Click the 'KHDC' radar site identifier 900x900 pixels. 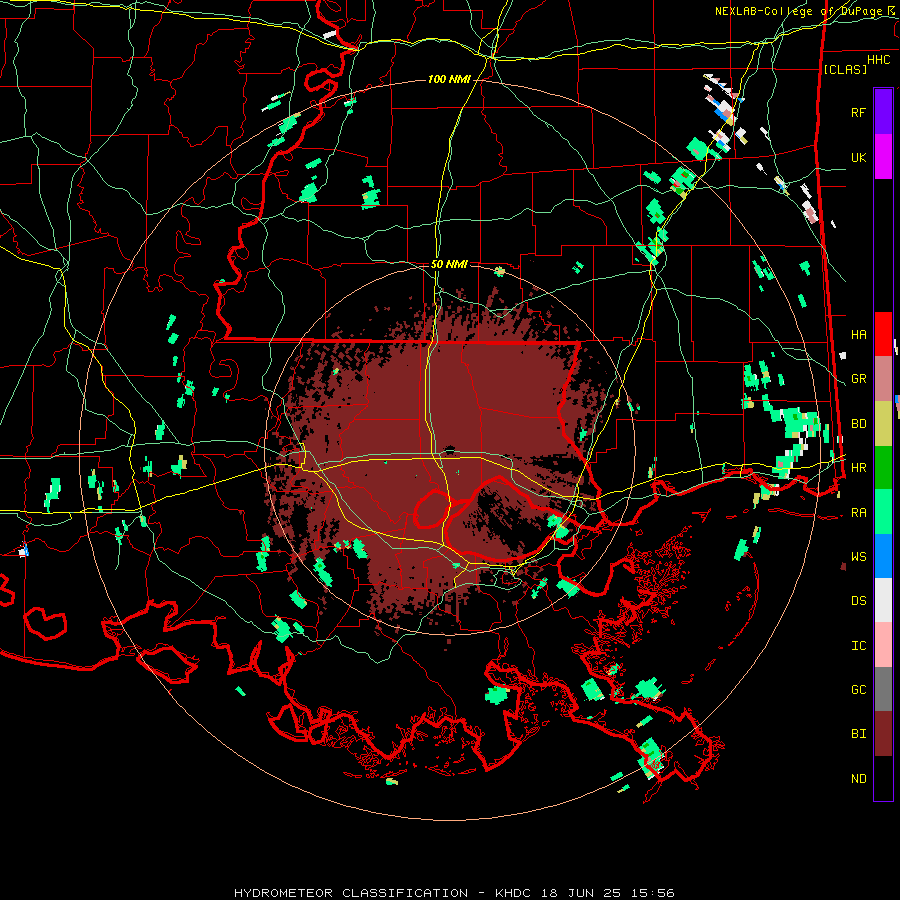point(514,893)
